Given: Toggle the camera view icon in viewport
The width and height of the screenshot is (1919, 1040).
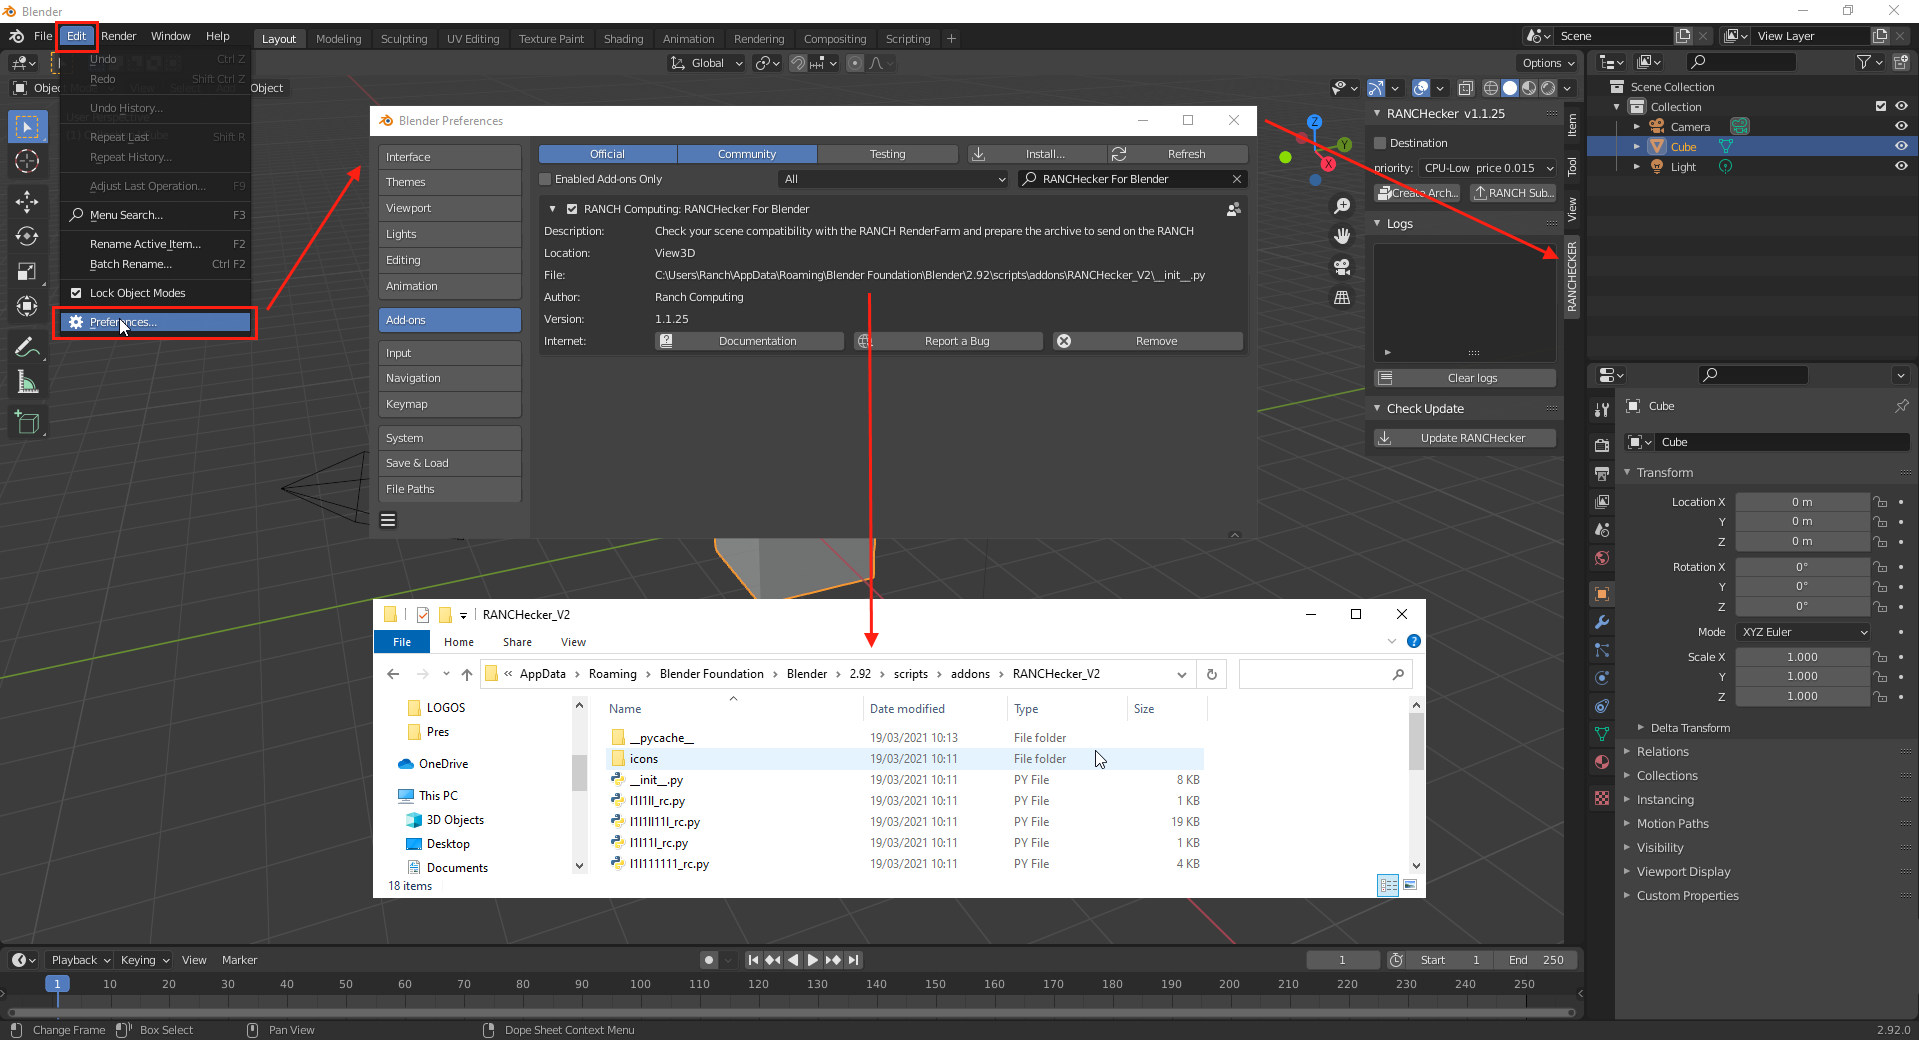Looking at the screenshot, I should coord(1342,267).
